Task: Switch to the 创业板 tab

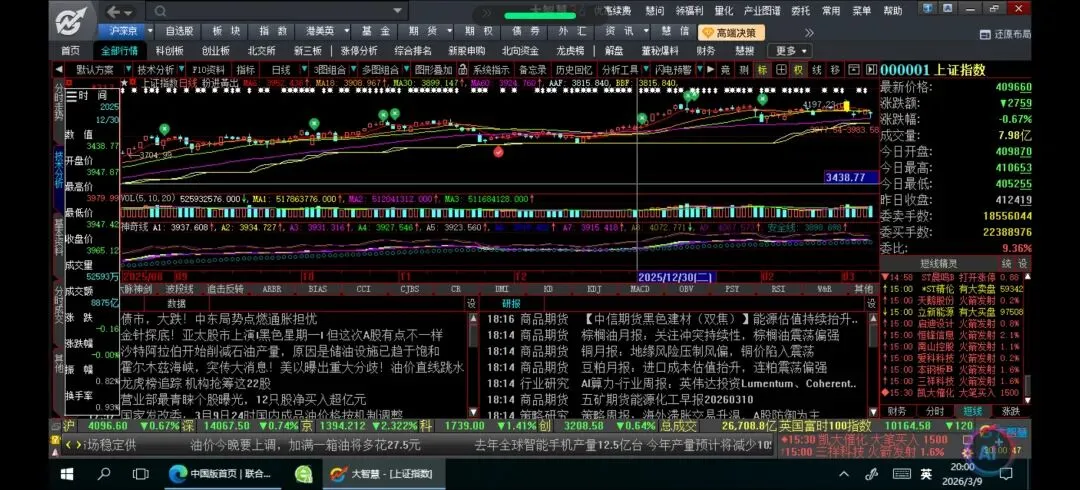Action: [216, 51]
